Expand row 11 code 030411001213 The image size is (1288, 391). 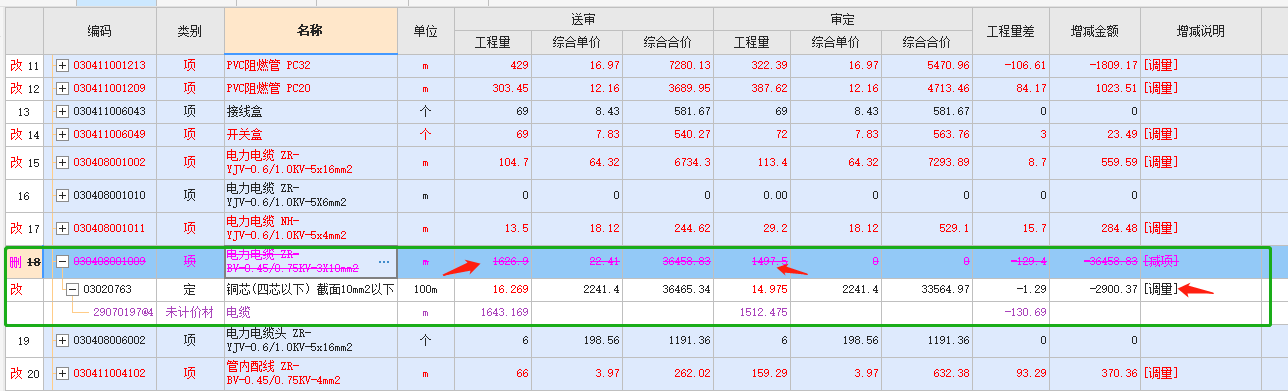(x=62, y=66)
